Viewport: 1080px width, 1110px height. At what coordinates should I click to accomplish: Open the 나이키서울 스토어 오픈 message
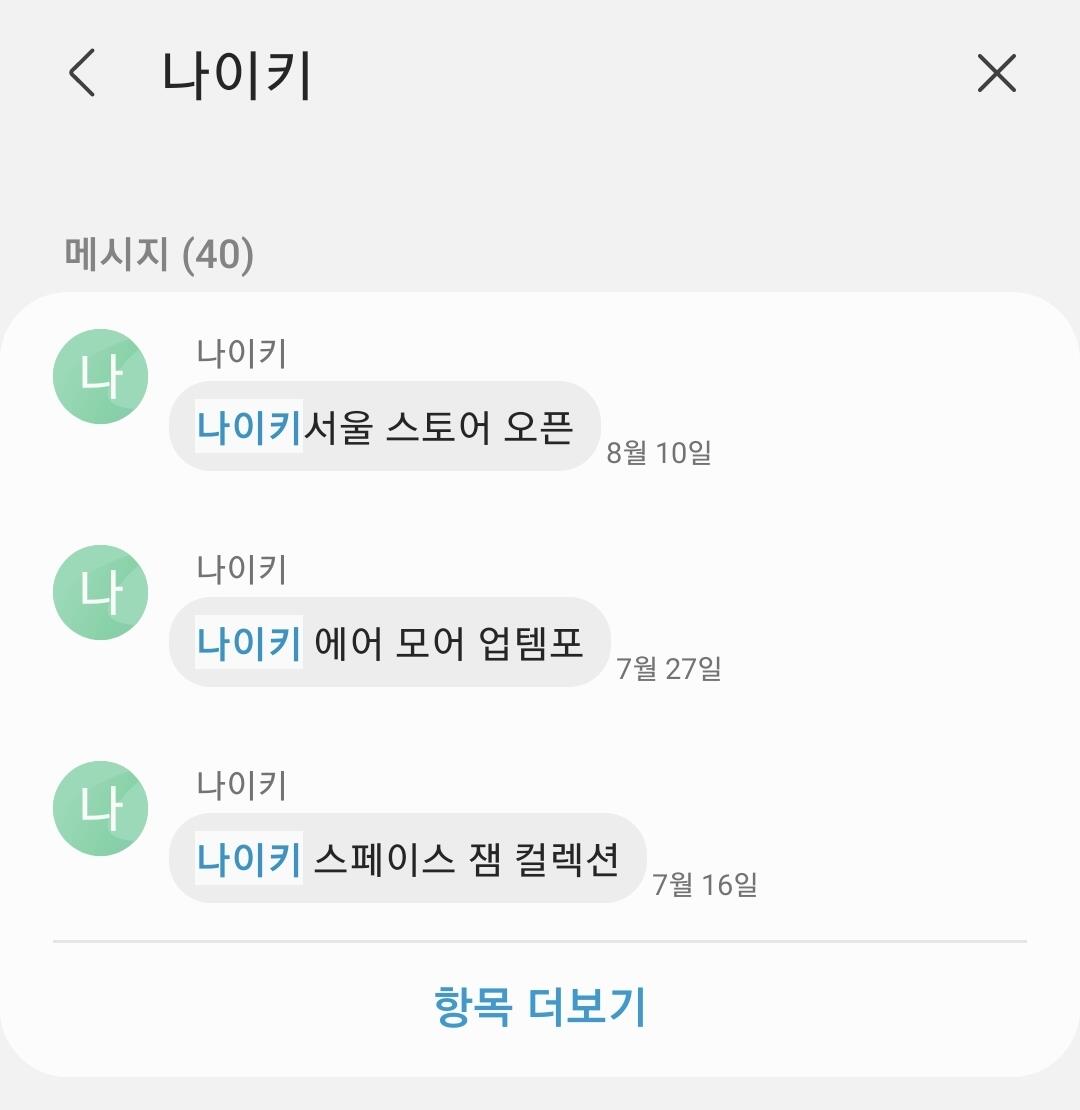[x=385, y=426]
